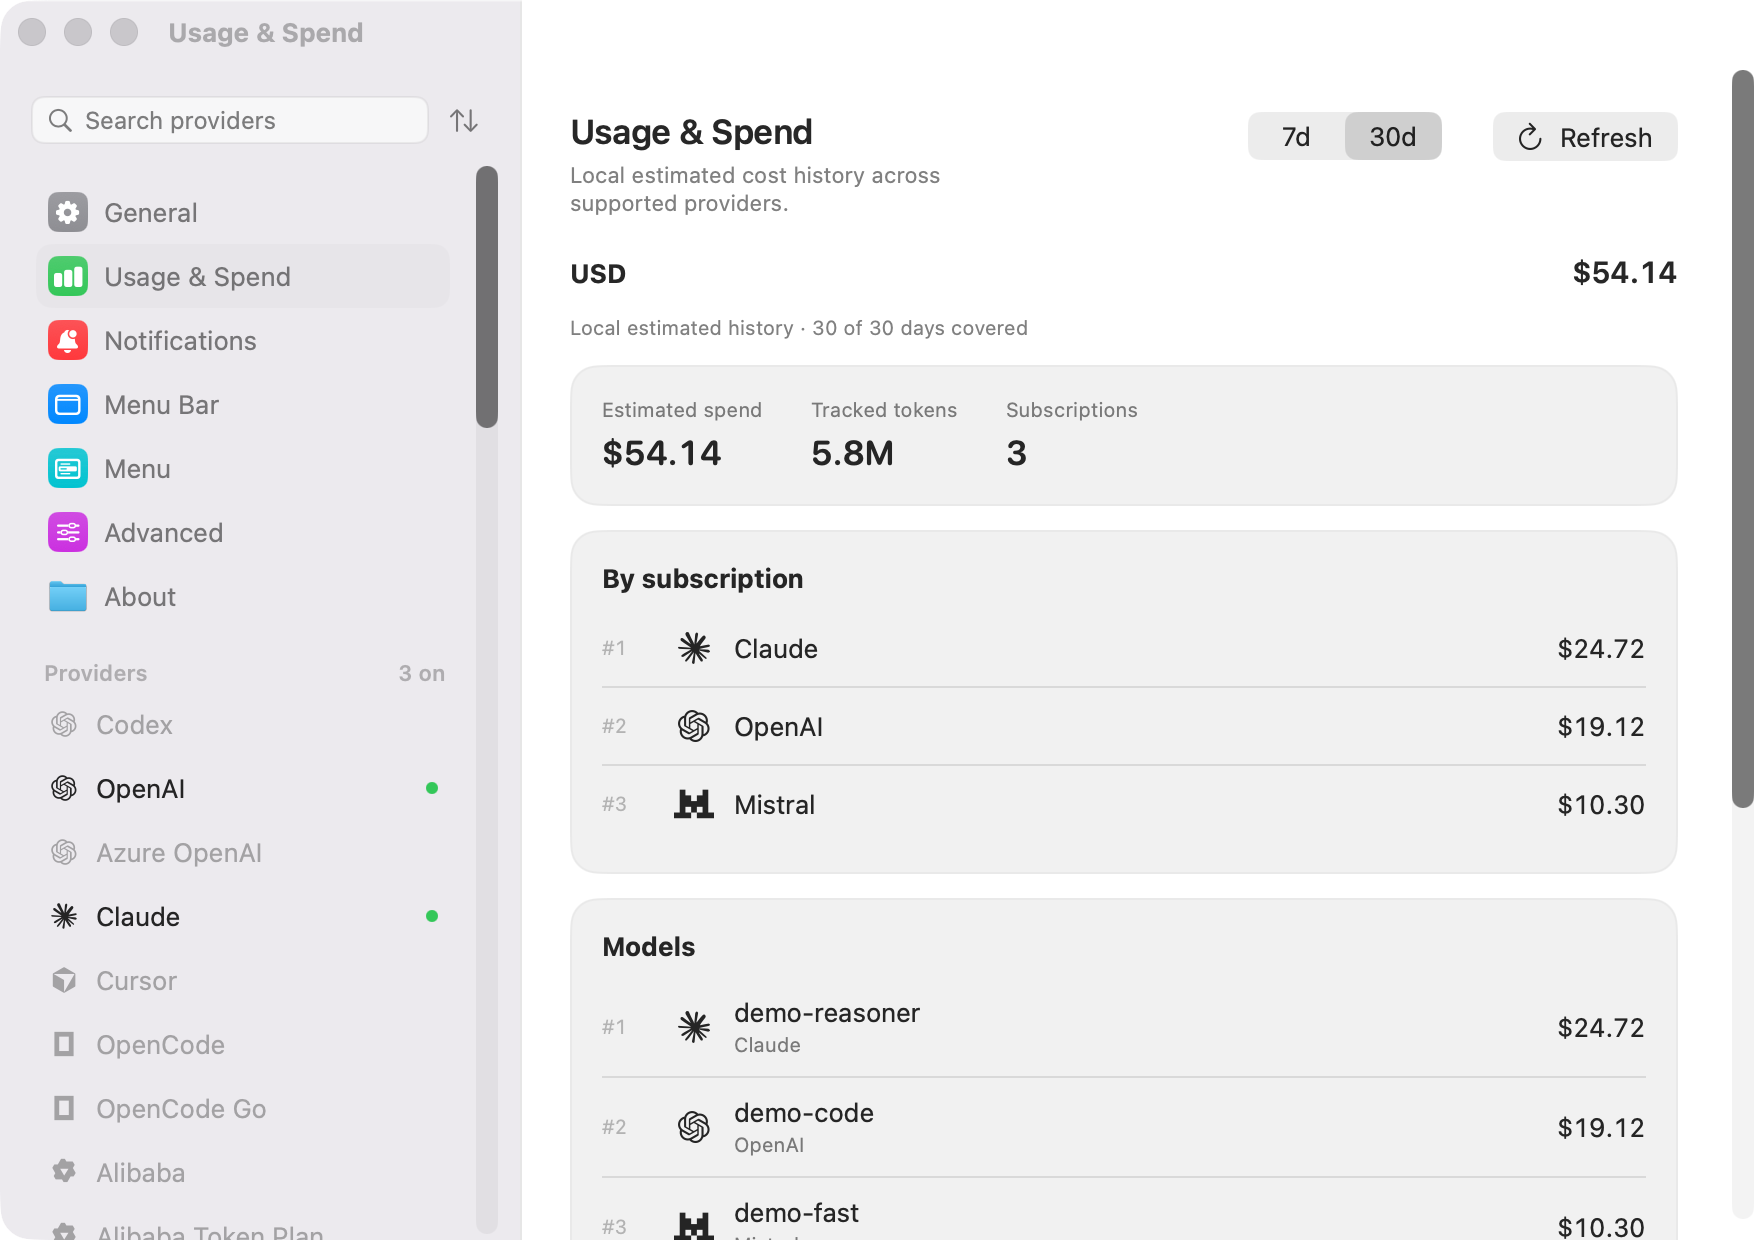Click the USD total $54.14 at right
Image resolution: width=1760 pixels, height=1240 pixels.
(x=1624, y=272)
